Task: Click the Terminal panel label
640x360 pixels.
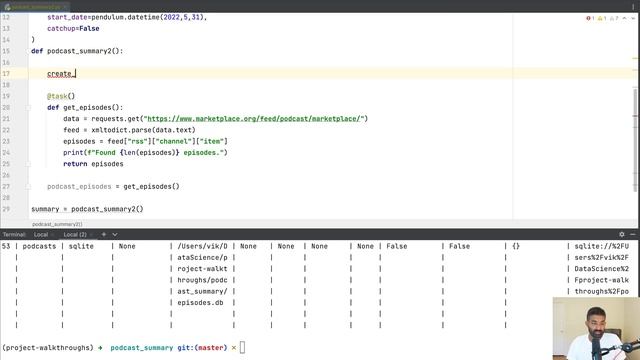Action: pyautogui.click(x=14, y=234)
